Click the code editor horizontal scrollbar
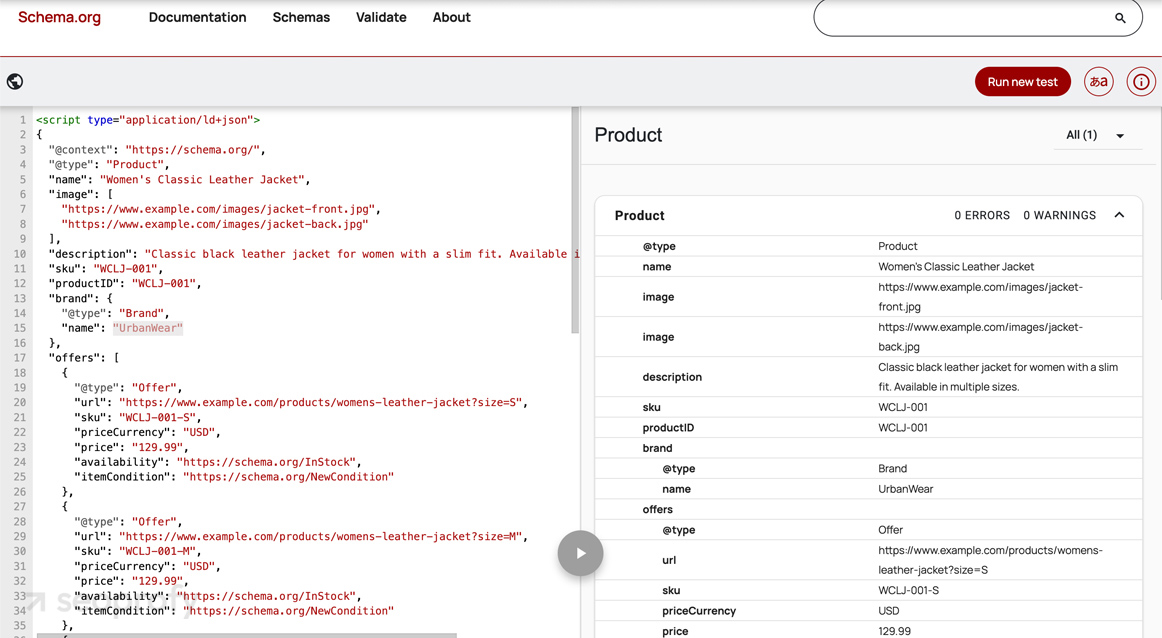The height and width of the screenshot is (638, 1162). (x=247, y=635)
